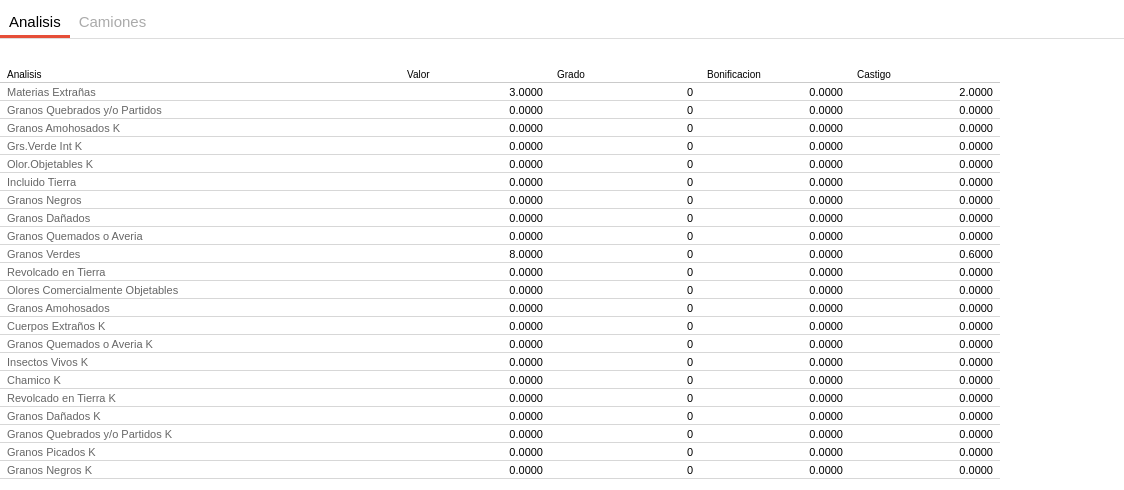Click the Incluido Tierra row label
1124x490 pixels.
pyautogui.click(x=41, y=182)
